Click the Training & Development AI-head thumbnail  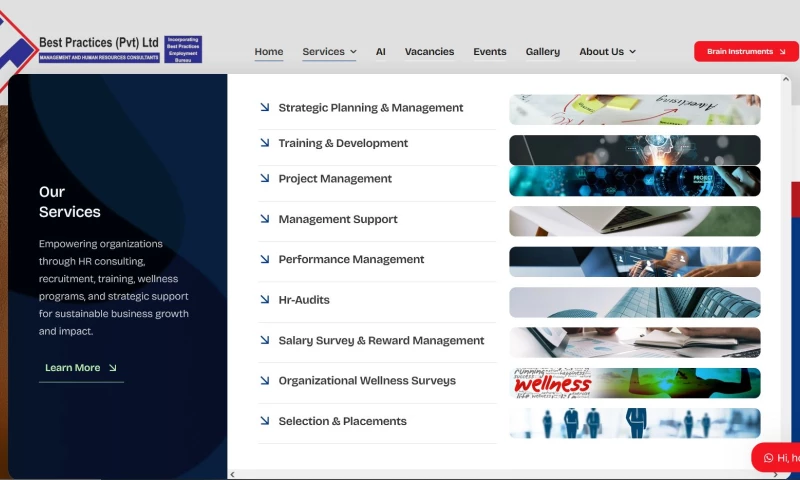point(635,150)
